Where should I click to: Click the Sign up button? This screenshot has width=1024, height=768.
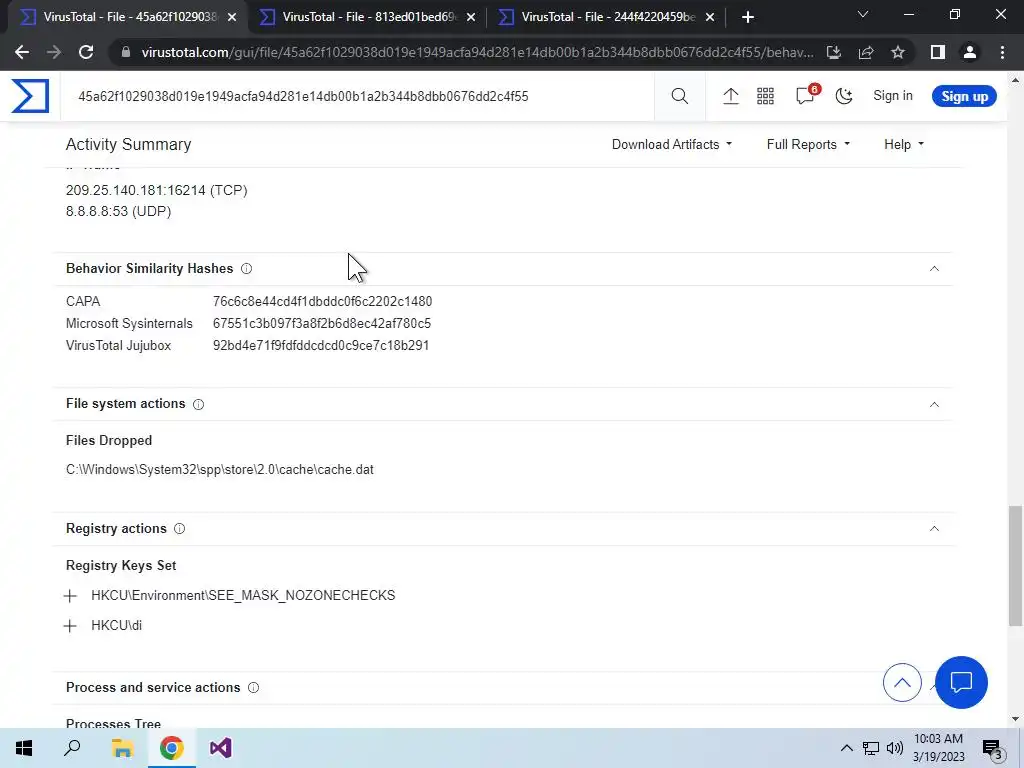[x=964, y=96]
